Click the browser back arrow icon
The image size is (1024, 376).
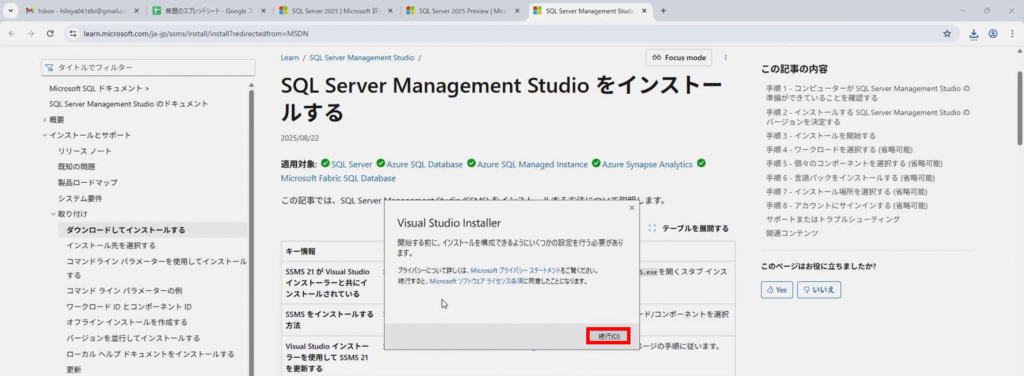pos(12,33)
